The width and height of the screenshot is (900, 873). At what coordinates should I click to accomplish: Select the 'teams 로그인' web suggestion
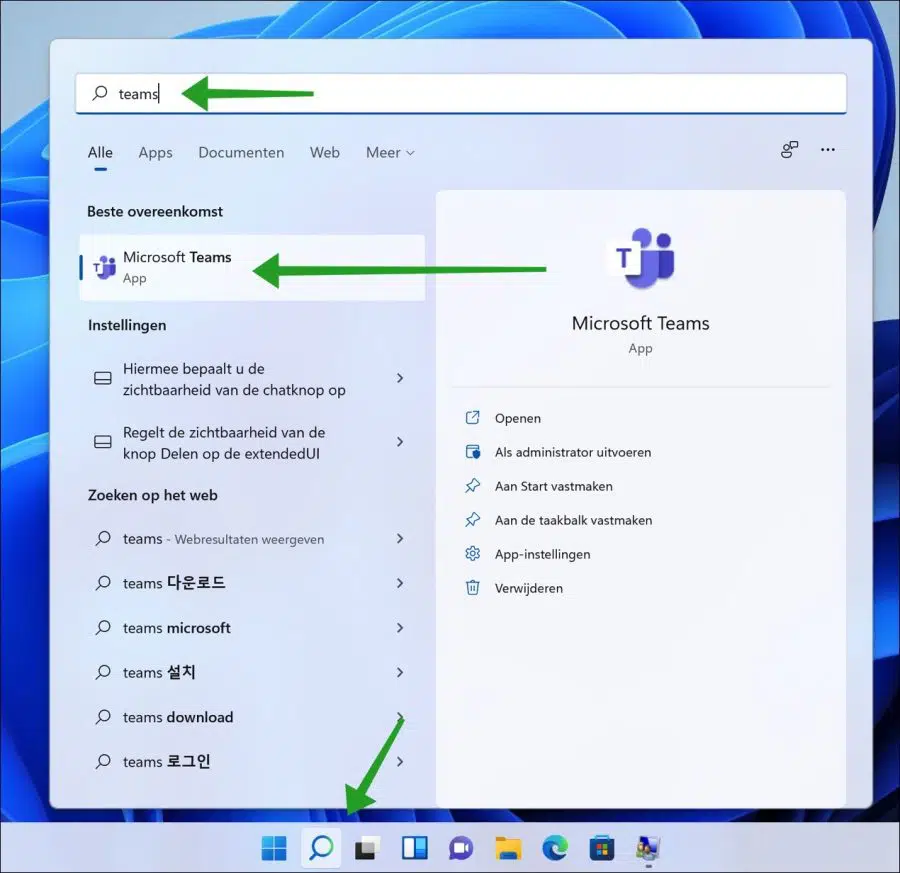click(x=252, y=762)
